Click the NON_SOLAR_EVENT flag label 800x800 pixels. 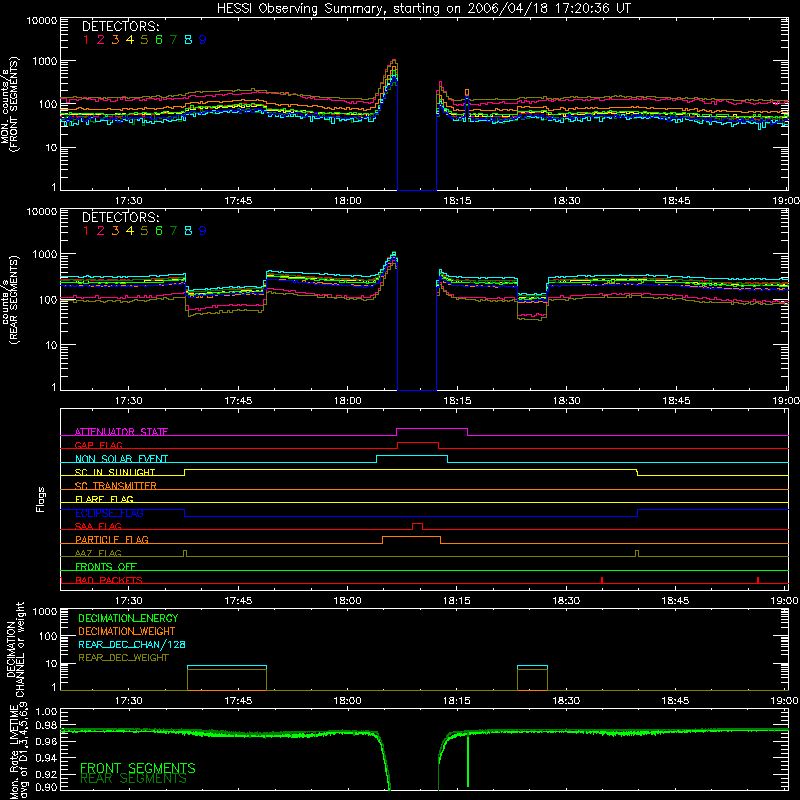point(121,459)
